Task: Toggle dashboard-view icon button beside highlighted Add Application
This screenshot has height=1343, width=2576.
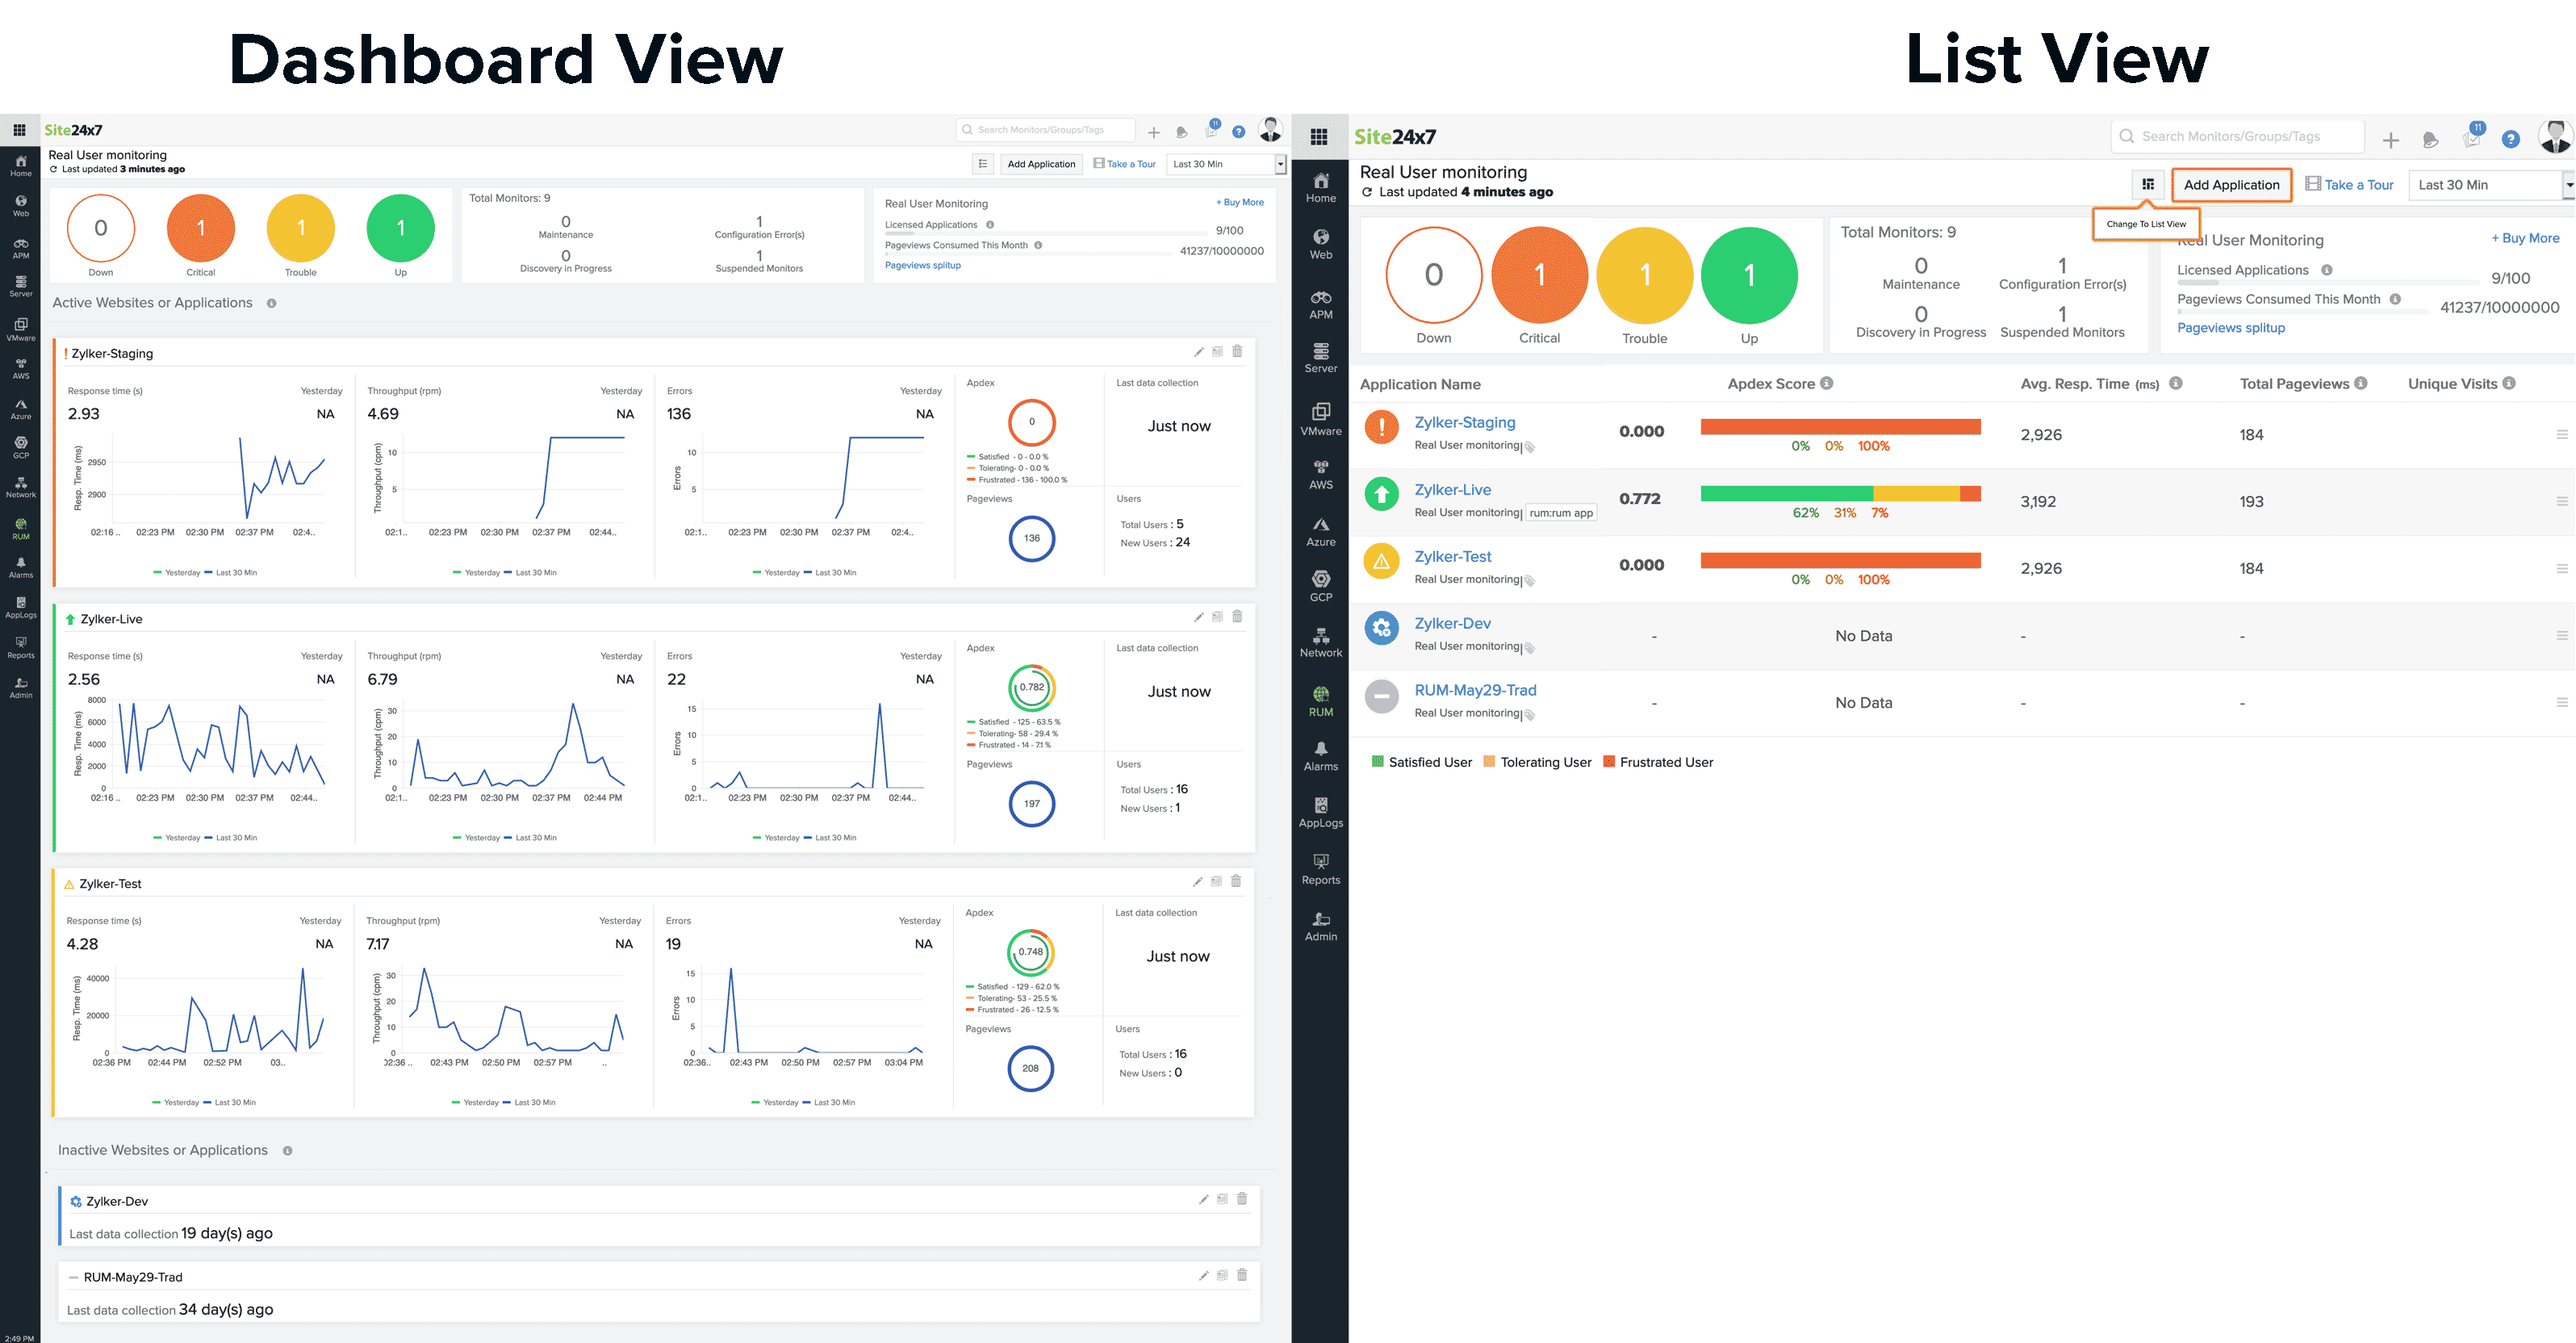Action: tap(2147, 184)
